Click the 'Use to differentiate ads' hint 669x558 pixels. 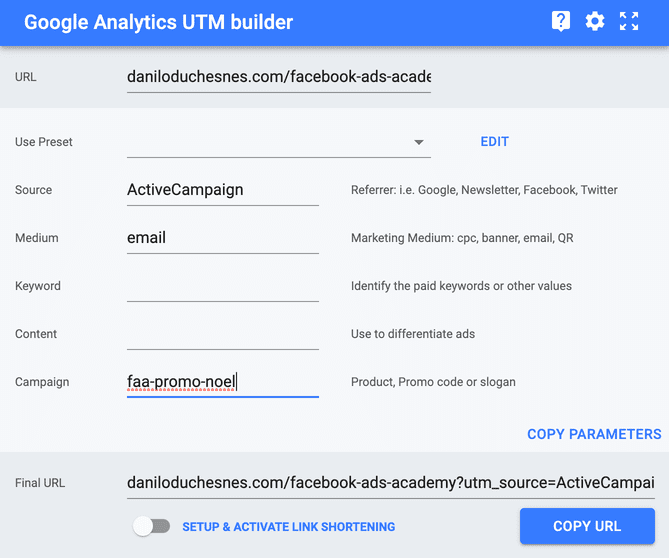pyautogui.click(x=413, y=334)
